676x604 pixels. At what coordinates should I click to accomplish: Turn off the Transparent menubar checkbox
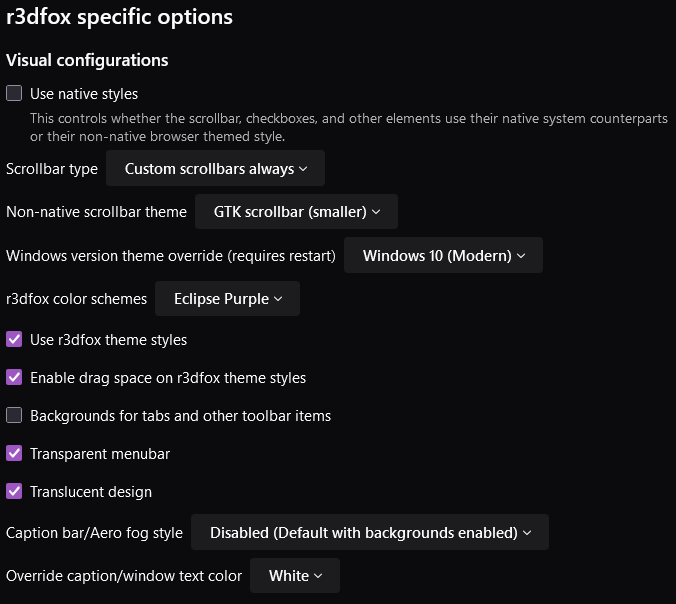click(x=14, y=454)
